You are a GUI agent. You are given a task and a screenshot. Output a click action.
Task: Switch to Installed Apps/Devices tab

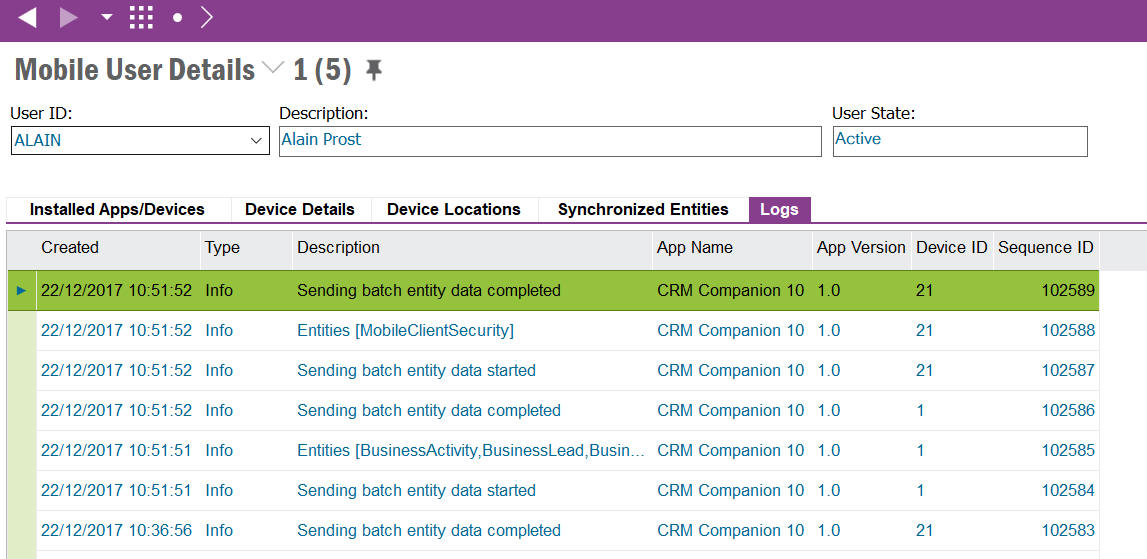(x=117, y=209)
